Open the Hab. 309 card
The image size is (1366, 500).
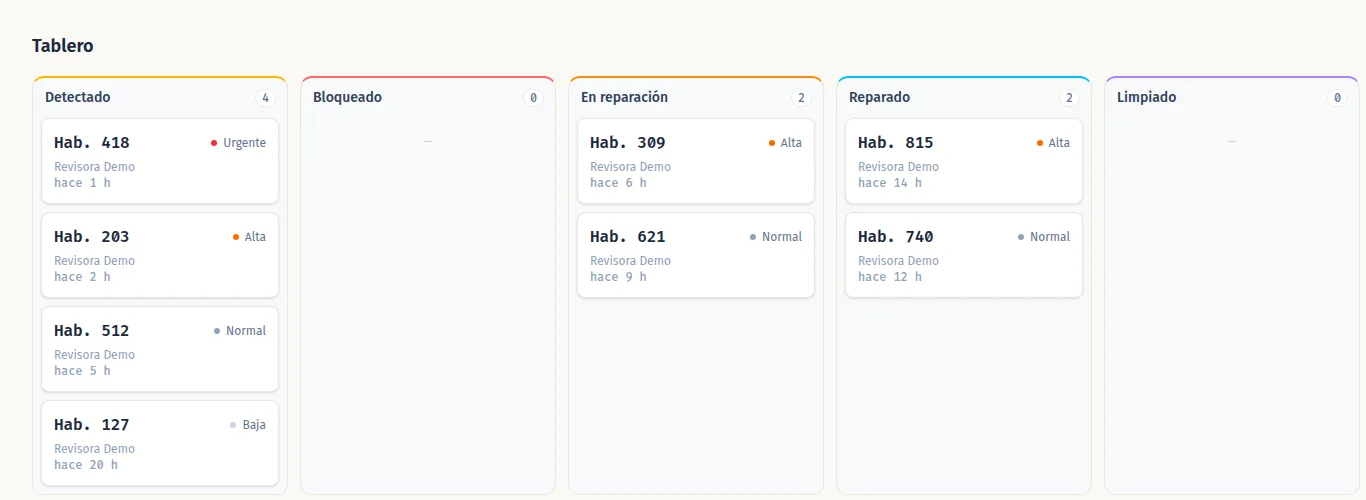(x=696, y=161)
